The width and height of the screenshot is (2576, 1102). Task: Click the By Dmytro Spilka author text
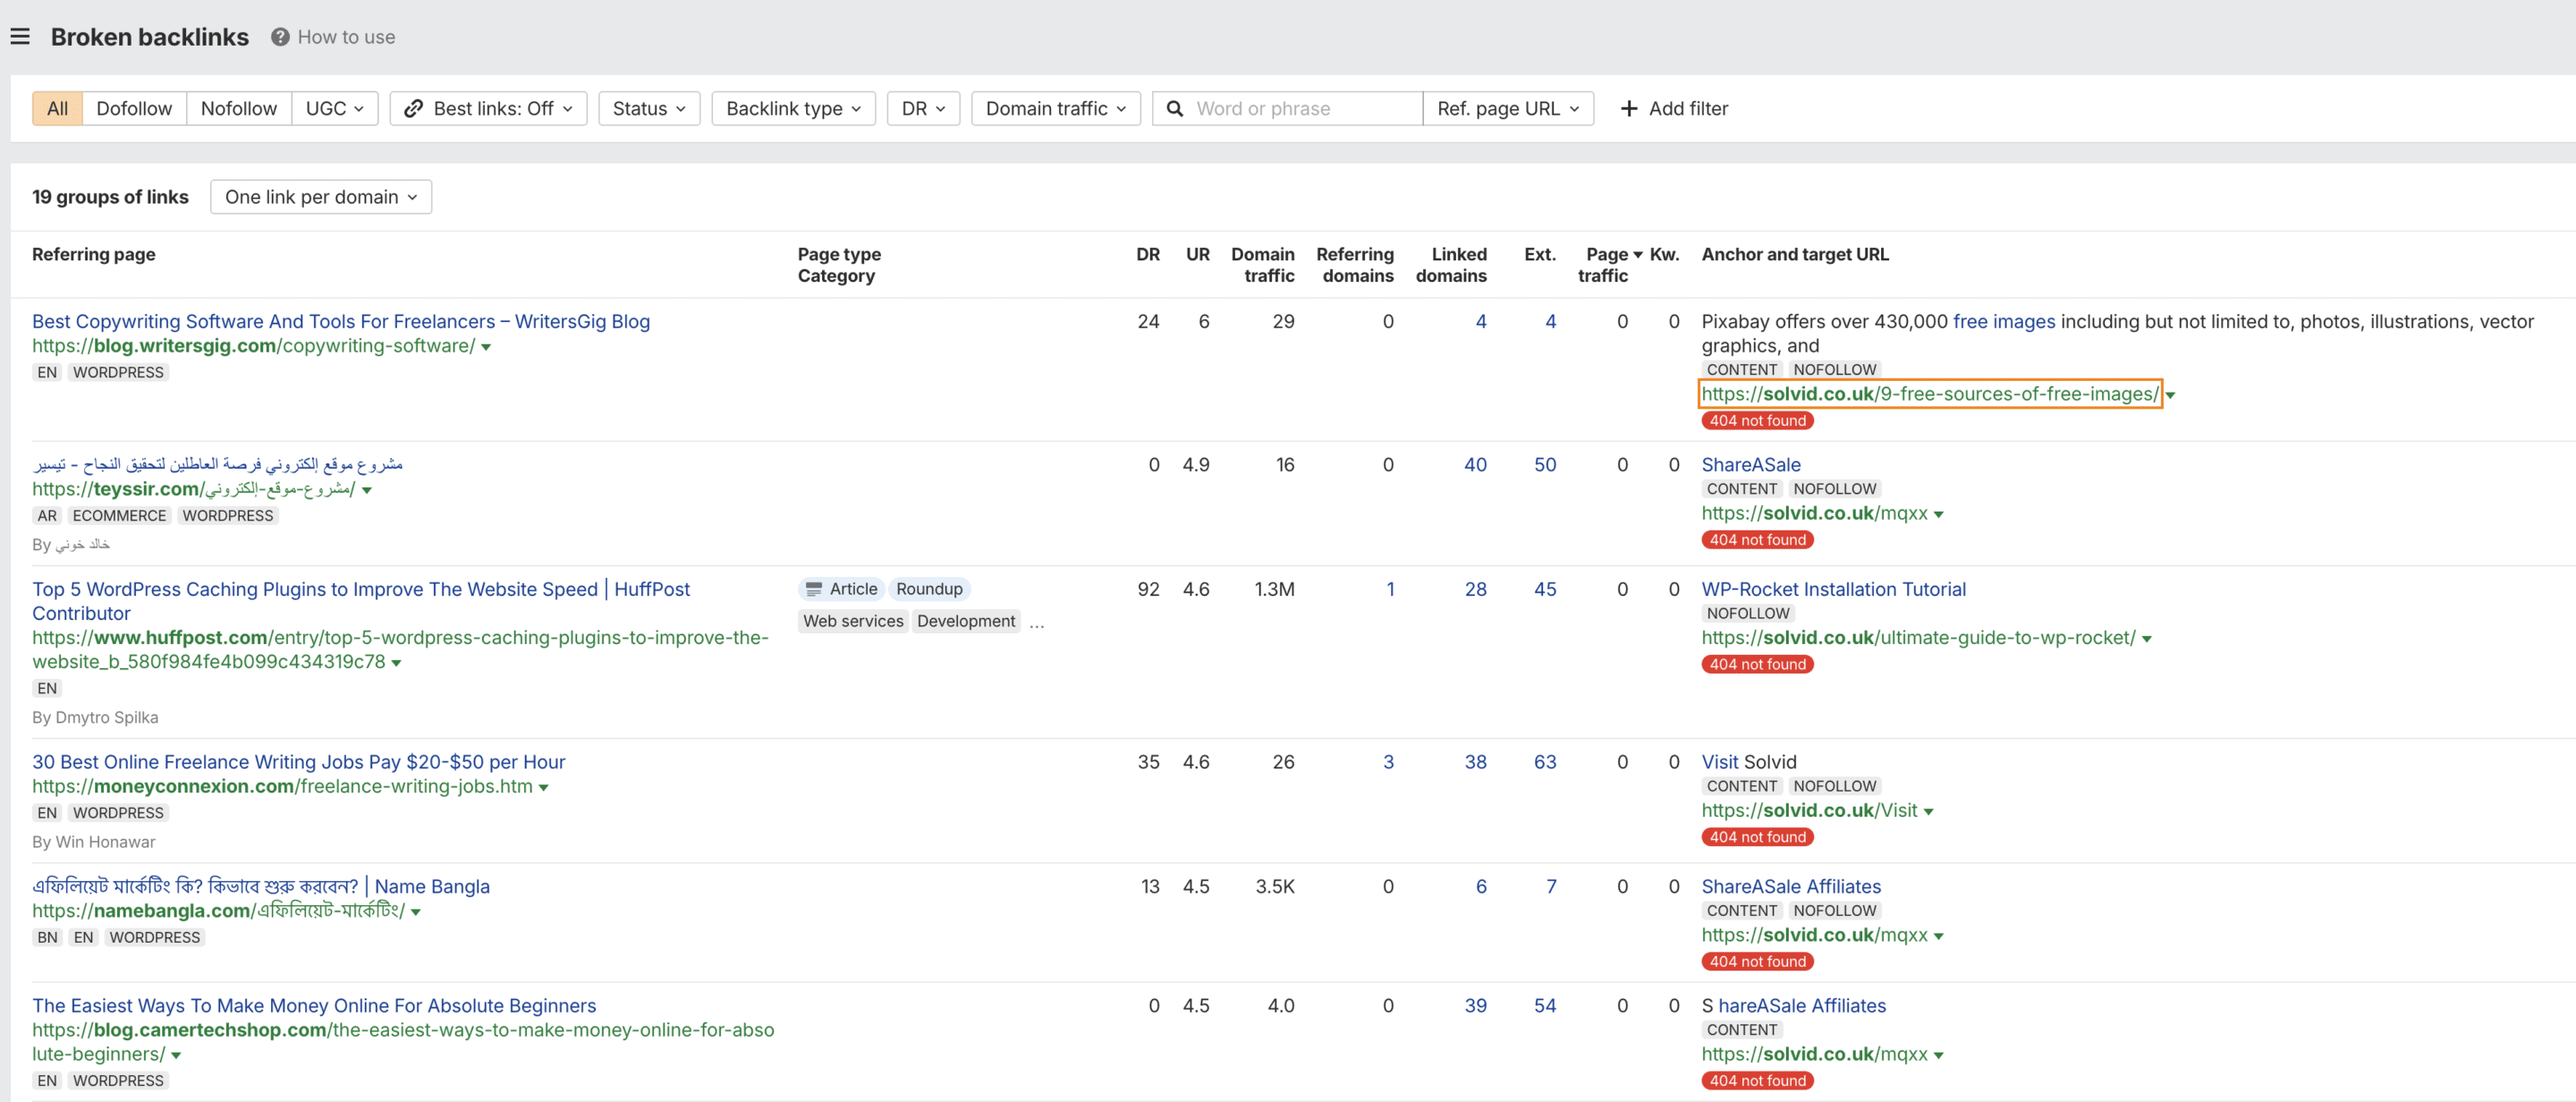95,717
